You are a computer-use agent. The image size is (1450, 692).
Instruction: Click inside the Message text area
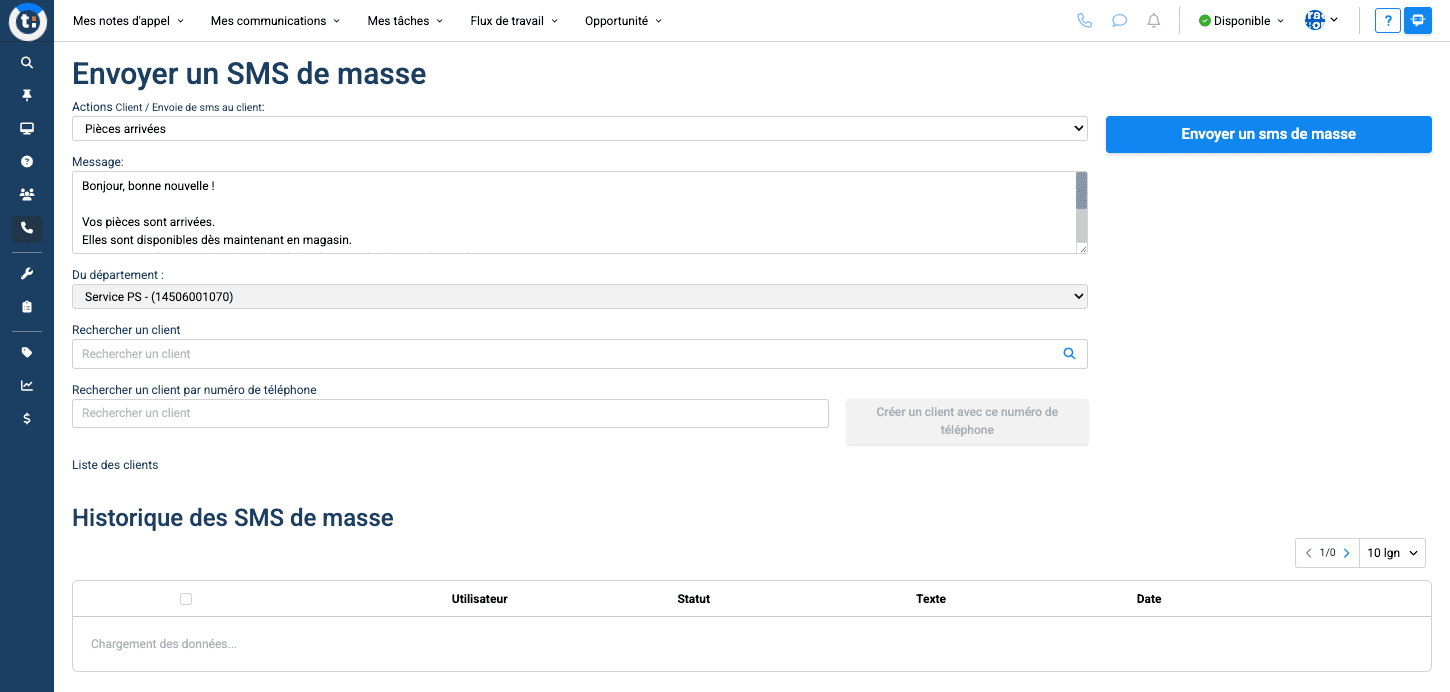tap(573, 212)
